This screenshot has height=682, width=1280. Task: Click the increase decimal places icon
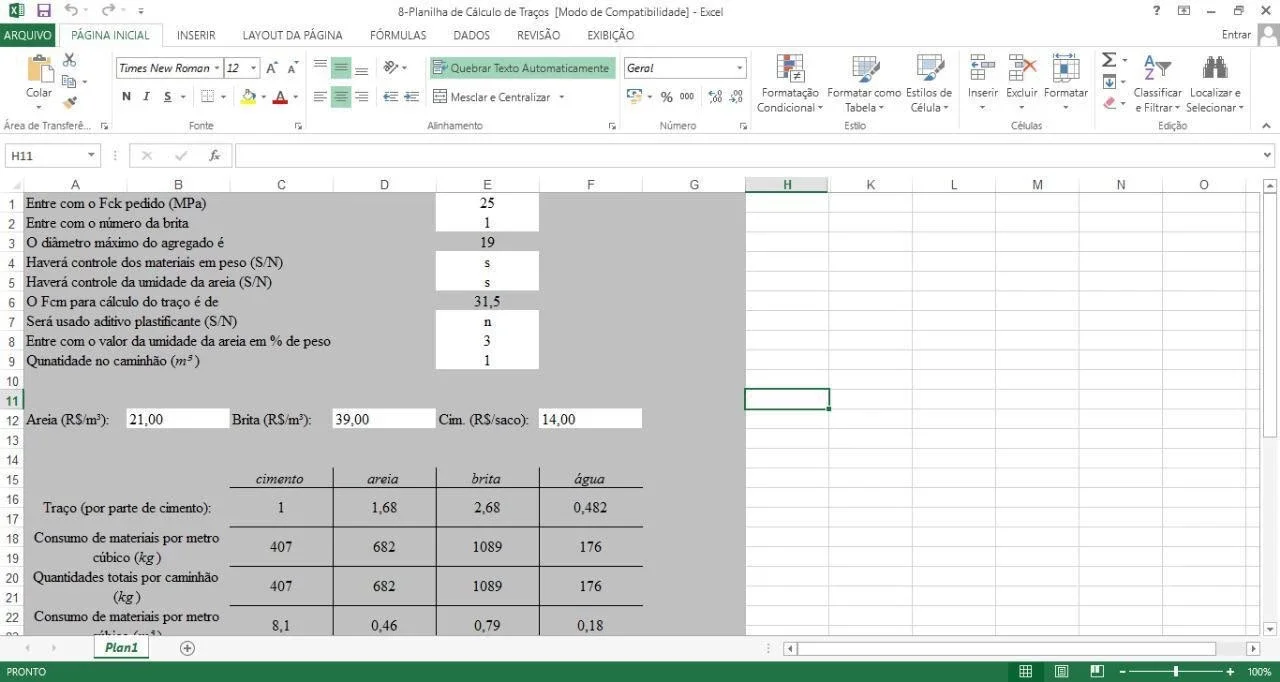[715, 97]
